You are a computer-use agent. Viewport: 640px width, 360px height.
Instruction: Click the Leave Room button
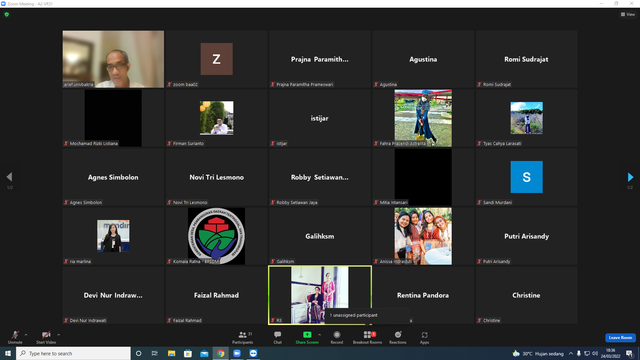[x=620, y=338]
